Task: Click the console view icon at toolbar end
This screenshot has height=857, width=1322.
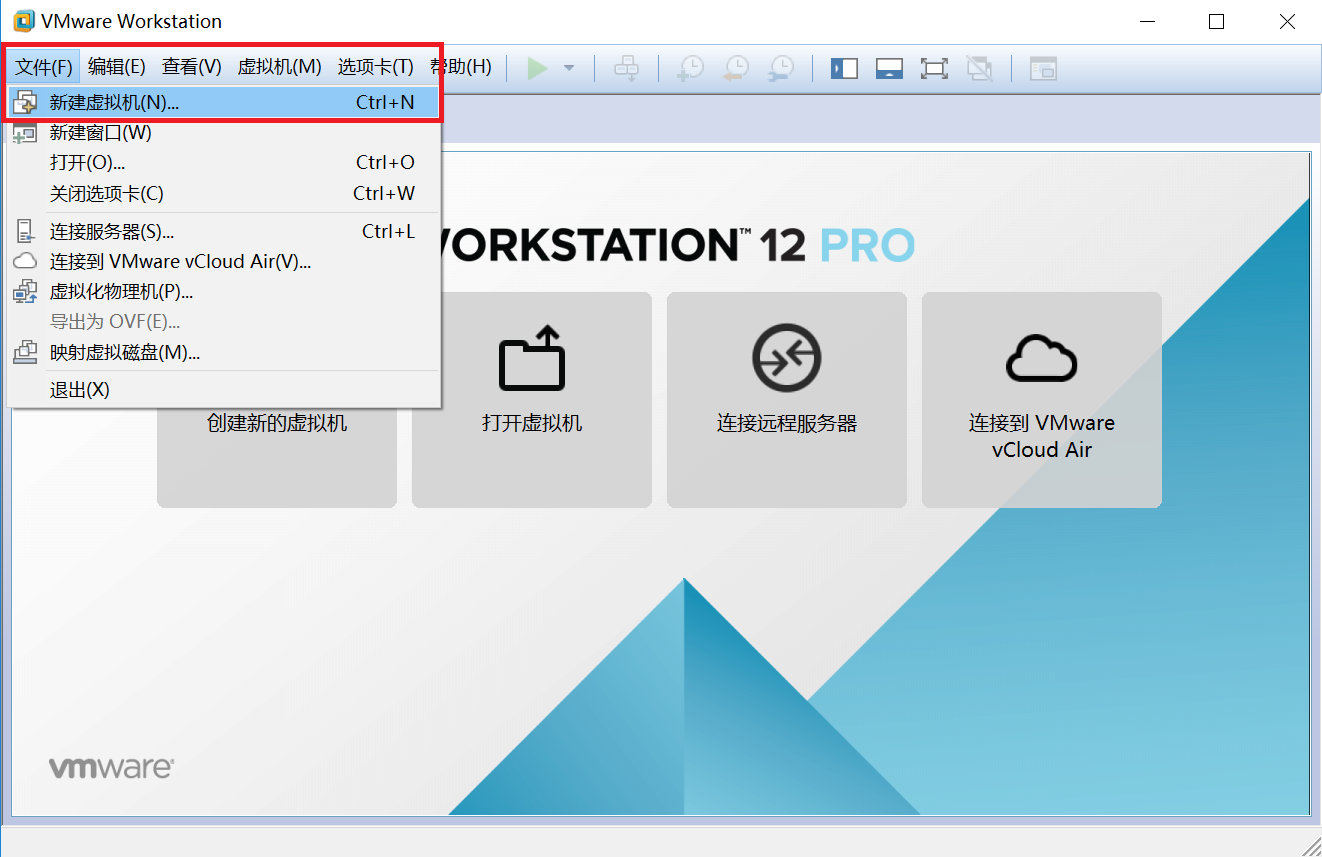Action: pyautogui.click(x=1043, y=68)
